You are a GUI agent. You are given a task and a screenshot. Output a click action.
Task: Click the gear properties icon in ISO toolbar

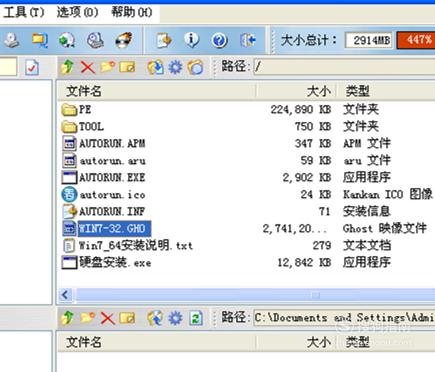[175, 67]
